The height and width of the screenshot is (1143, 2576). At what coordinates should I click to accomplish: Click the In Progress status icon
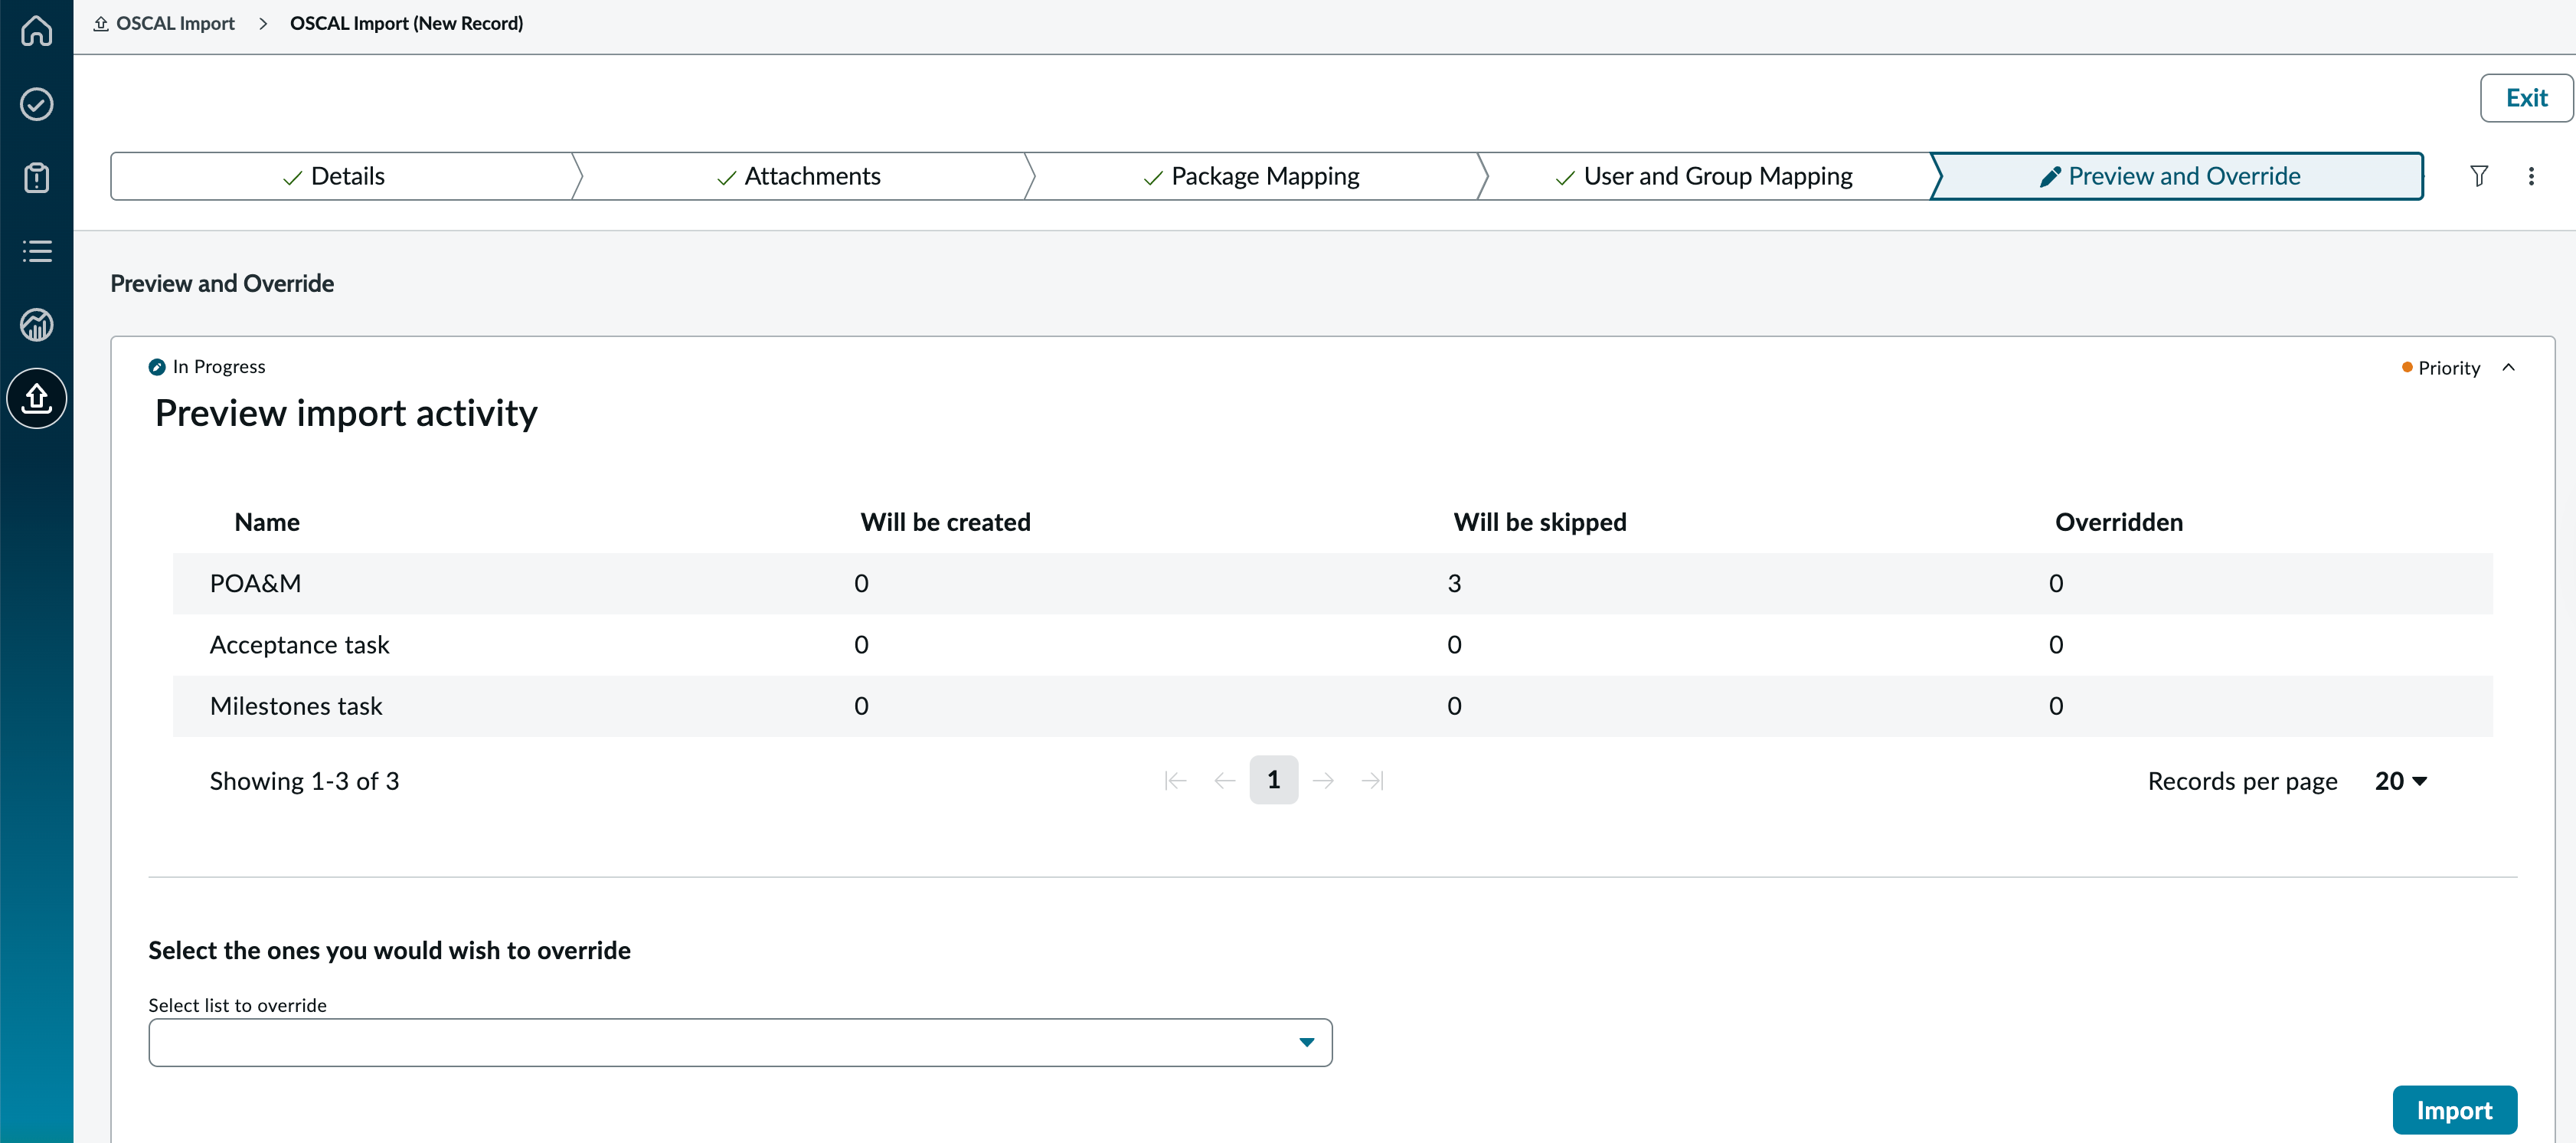point(157,367)
